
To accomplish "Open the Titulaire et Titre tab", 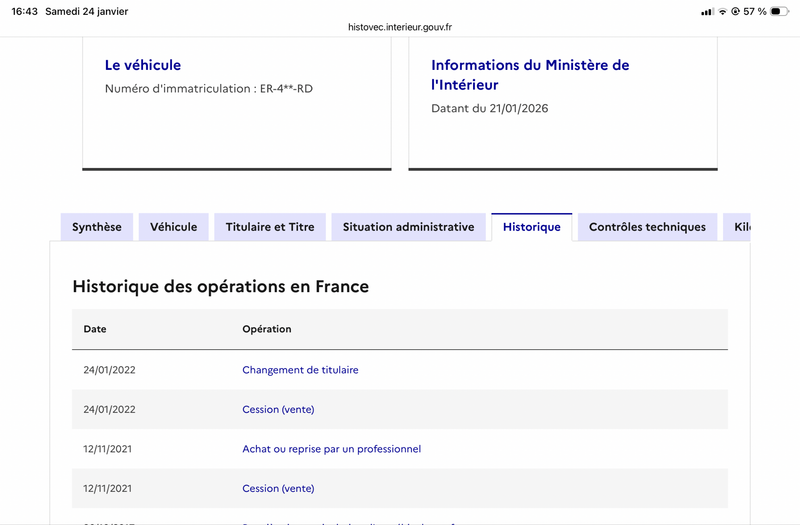I will tap(270, 227).
